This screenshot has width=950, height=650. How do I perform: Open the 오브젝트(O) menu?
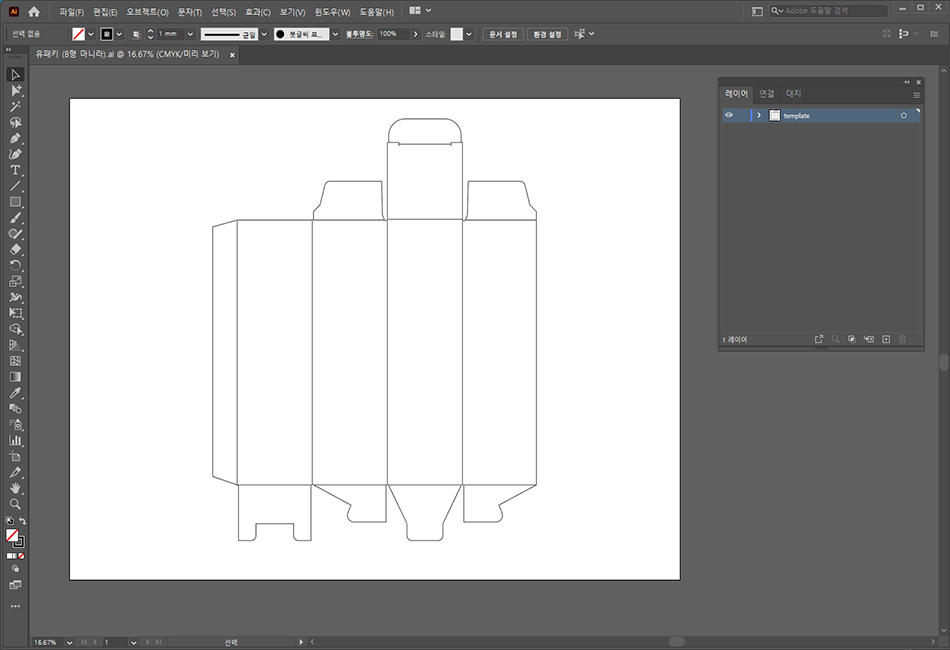(x=147, y=12)
